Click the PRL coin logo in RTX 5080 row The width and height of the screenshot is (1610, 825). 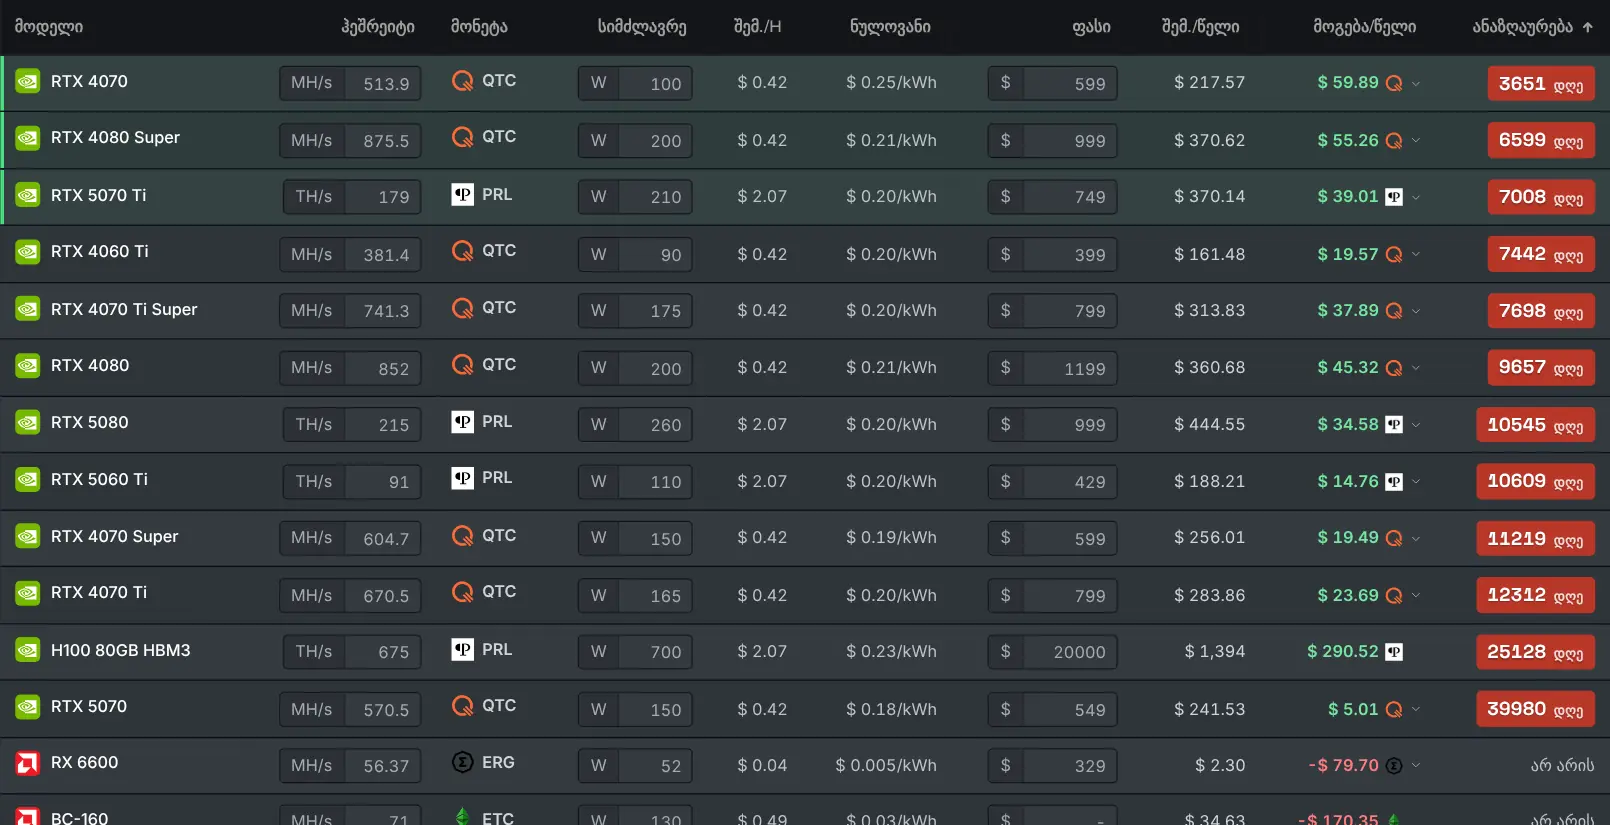coord(462,422)
